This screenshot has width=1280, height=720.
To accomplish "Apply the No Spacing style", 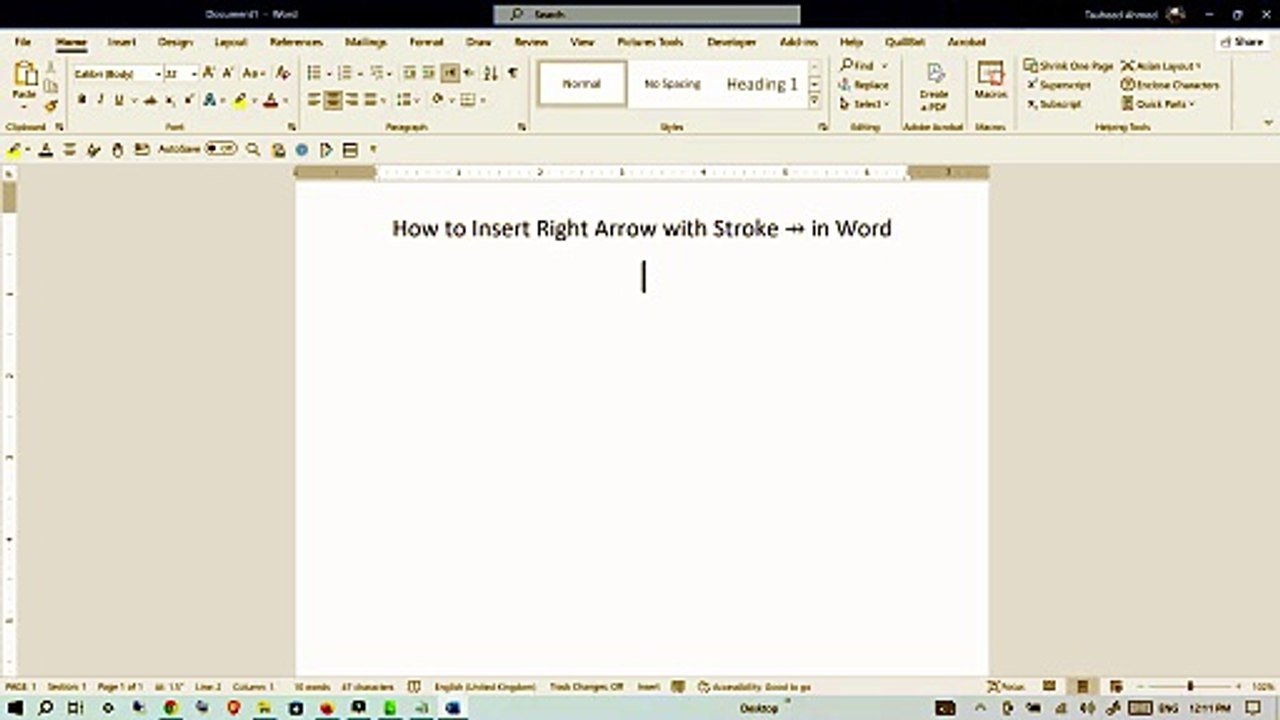I will (672, 84).
